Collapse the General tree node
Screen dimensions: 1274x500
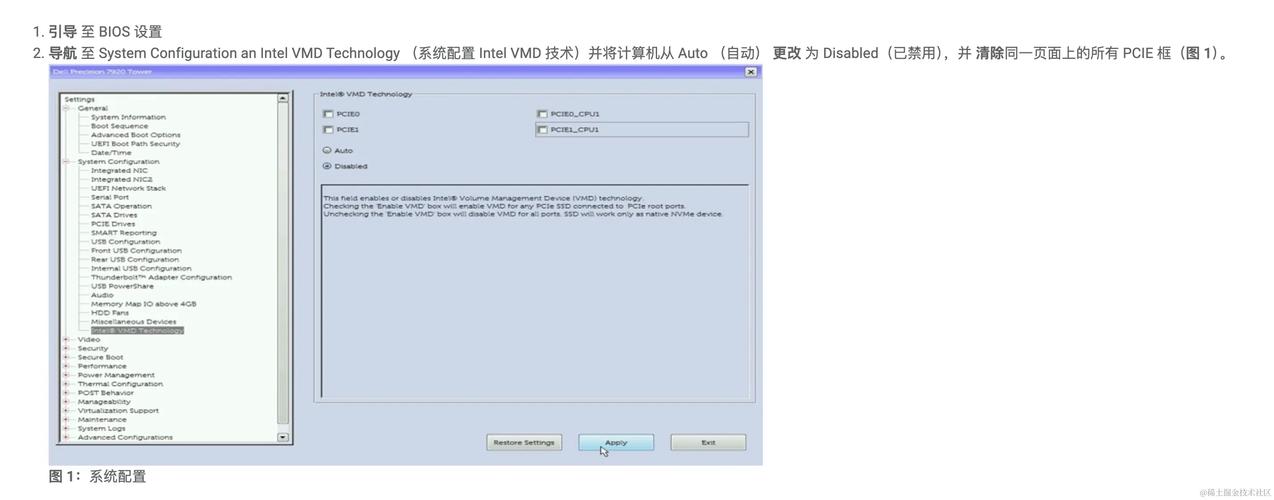point(67,108)
